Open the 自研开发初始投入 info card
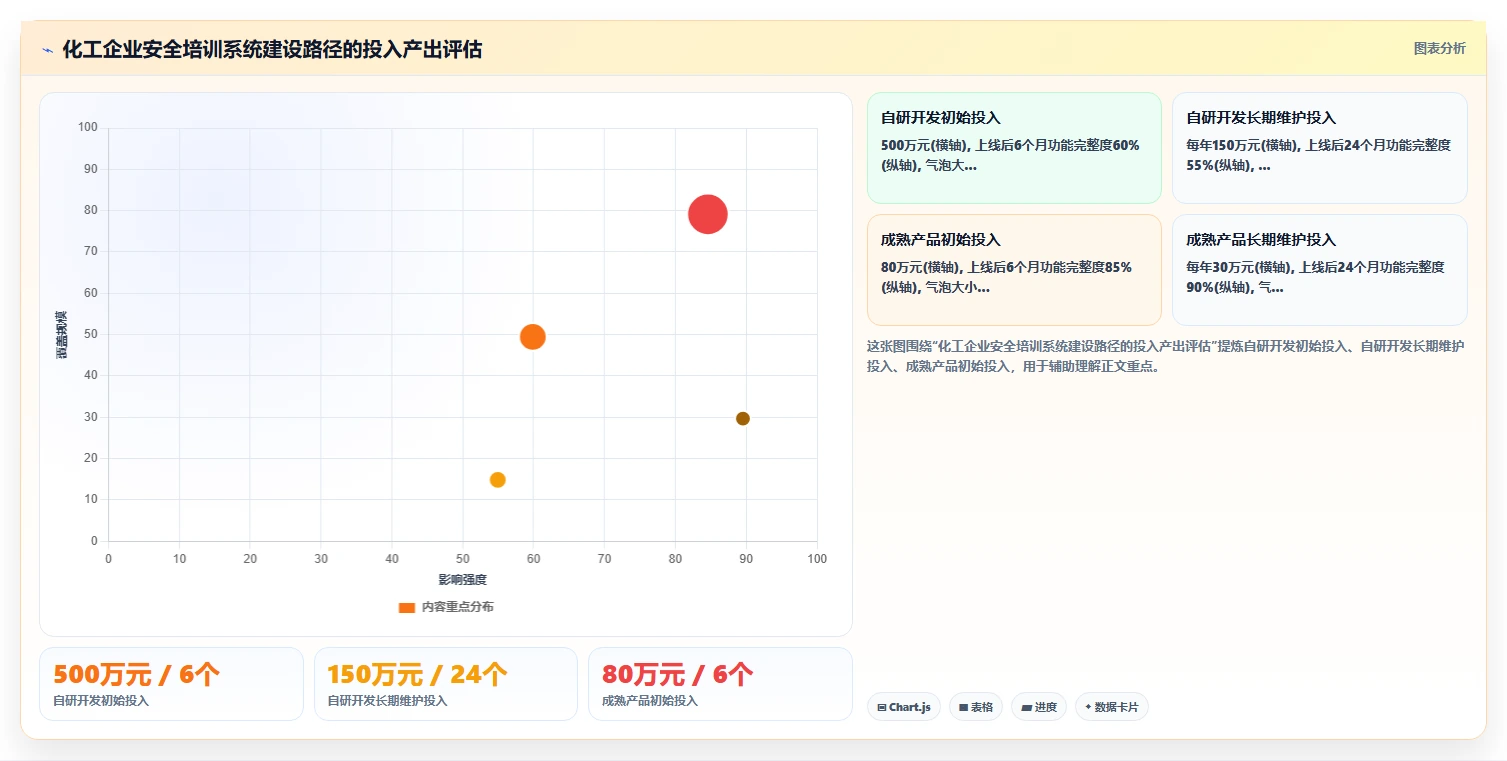1507x761 pixels. pos(1014,148)
